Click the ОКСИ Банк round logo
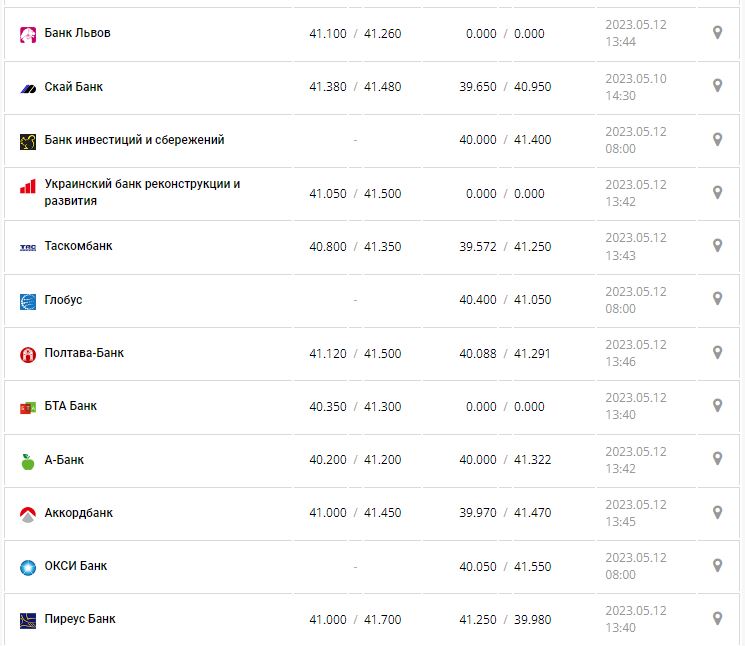 tap(28, 567)
